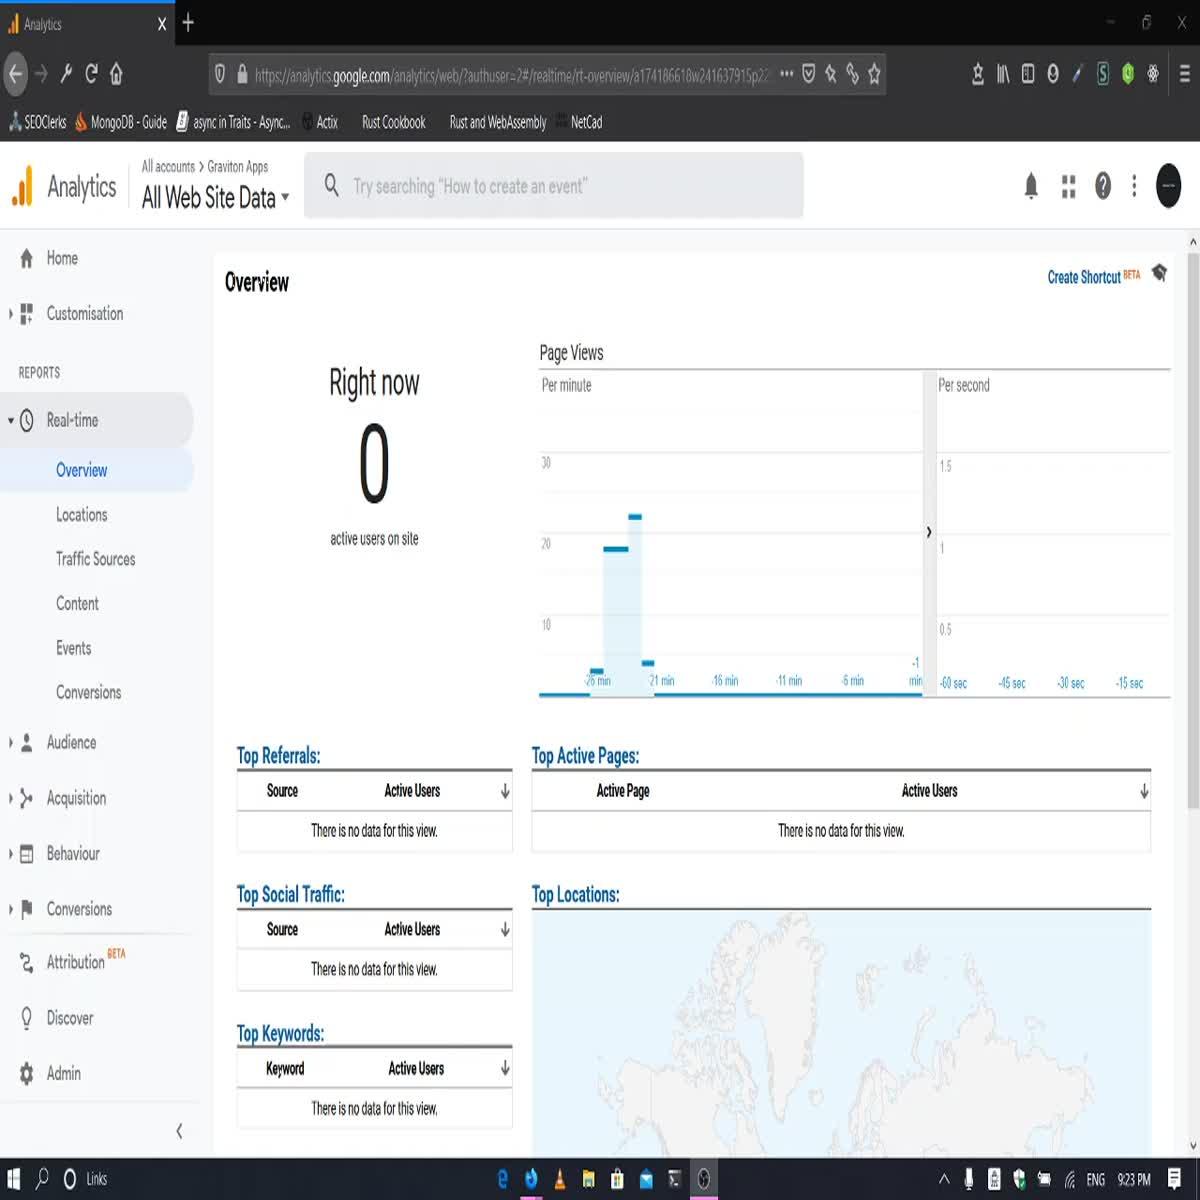Click the Create Shortcut link
This screenshot has height=1200, width=1200.
[1086, 277]
